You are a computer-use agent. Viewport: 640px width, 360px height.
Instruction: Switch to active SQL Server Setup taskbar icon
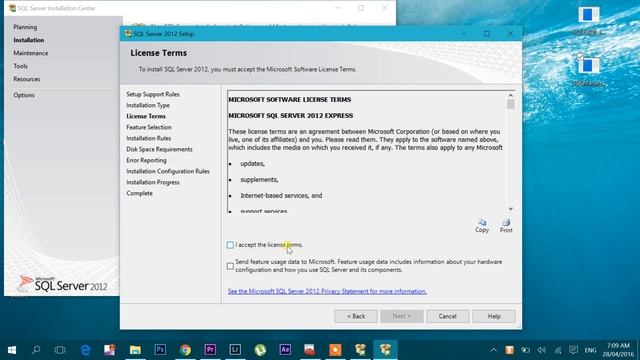pyautogui.click(x=385, y=350)
